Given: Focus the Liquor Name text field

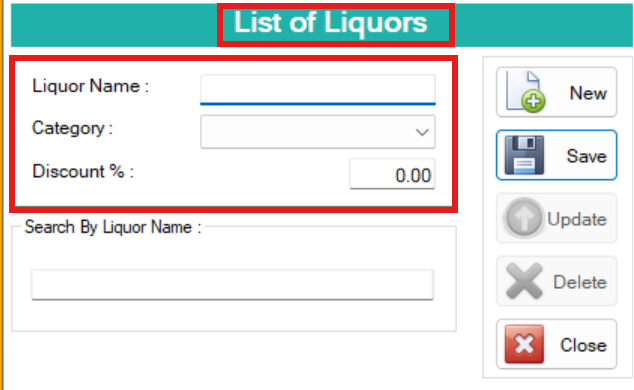Looking at the screenshot, I should coord(318,90).
